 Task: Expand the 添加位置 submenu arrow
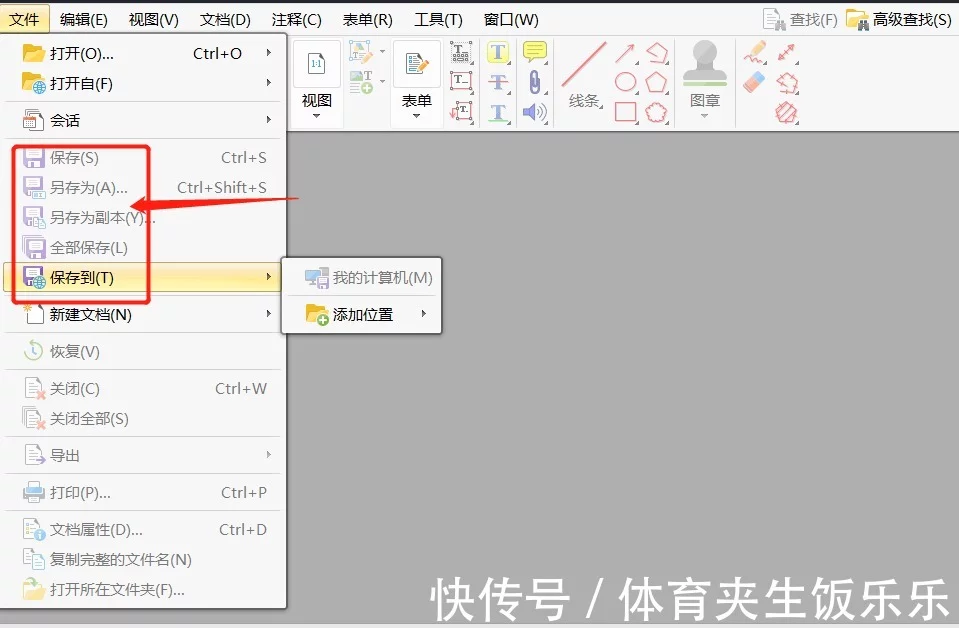423,314
